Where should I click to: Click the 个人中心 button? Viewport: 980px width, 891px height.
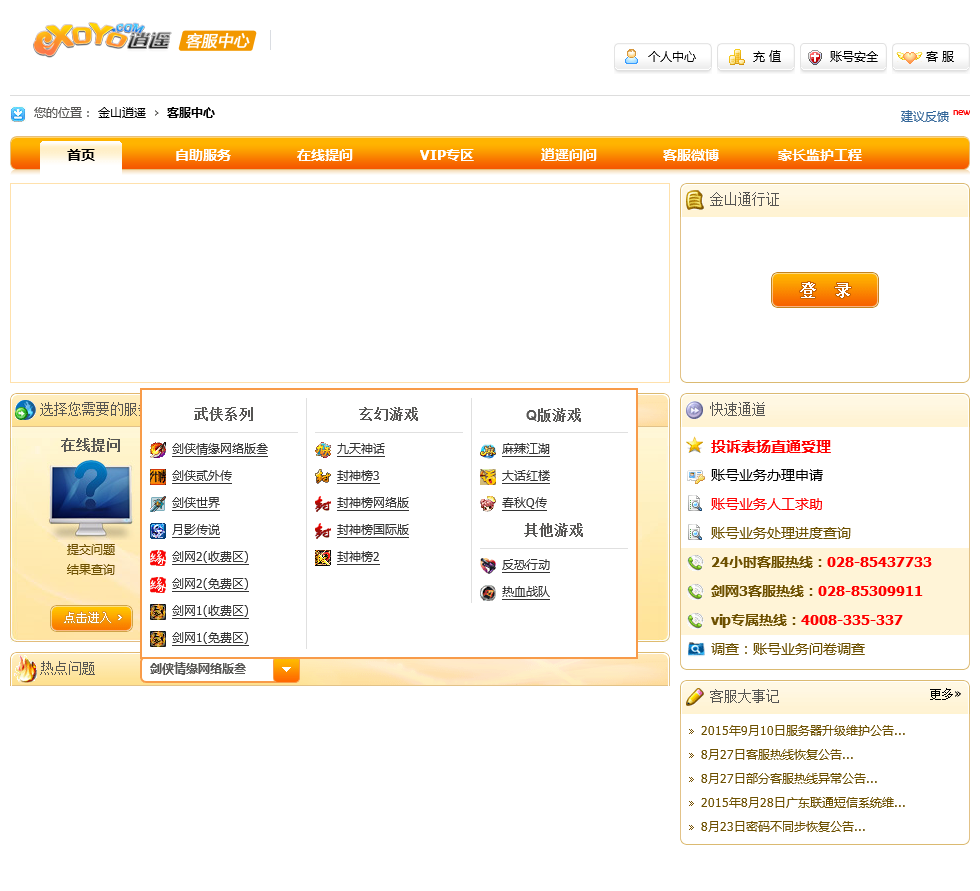point(662,57)
